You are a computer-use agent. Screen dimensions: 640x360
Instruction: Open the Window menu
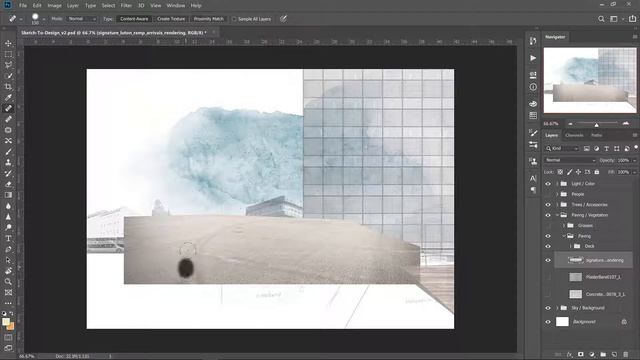176,6
